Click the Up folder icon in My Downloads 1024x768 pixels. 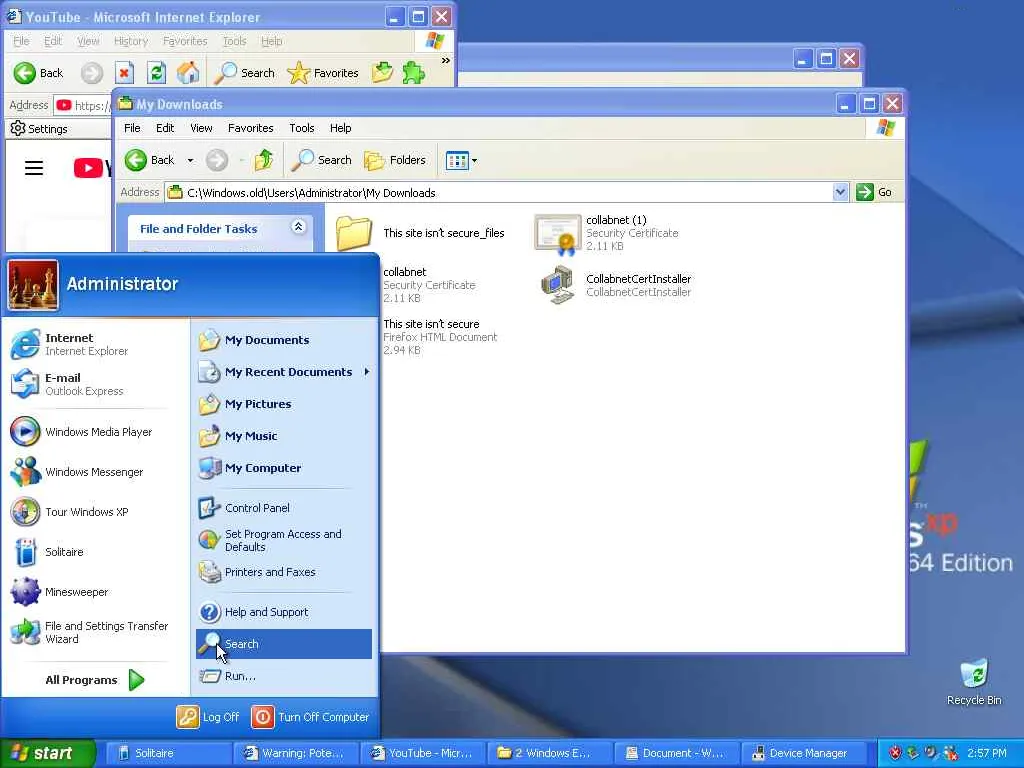pos(264,160)
